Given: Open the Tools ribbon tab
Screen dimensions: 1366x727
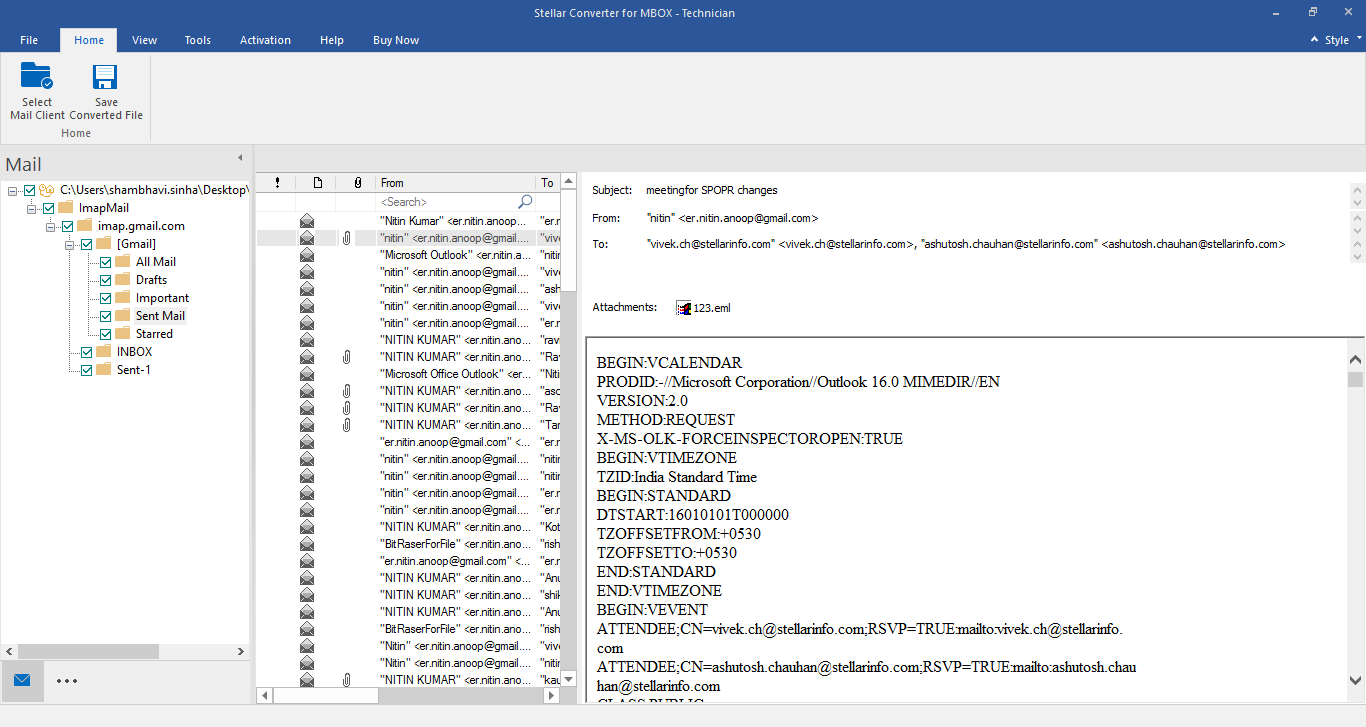Looking at the screenshot, I should tap(198, 40).
